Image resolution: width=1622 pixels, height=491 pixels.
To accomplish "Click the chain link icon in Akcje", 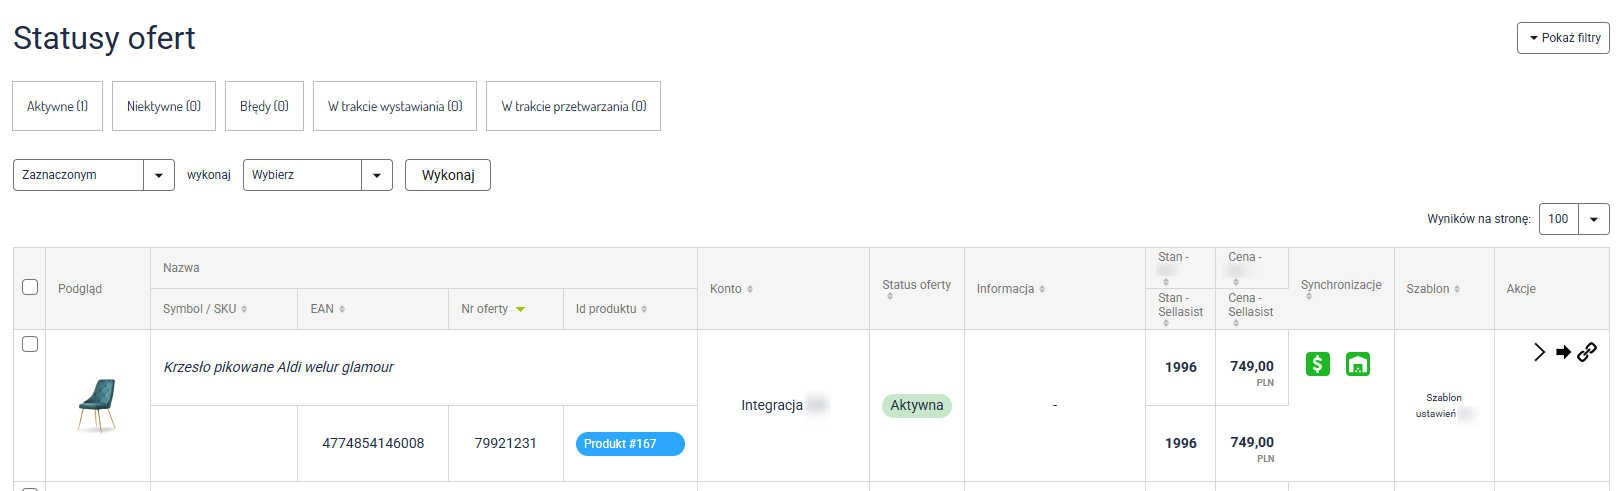I will coord(1587,352).
